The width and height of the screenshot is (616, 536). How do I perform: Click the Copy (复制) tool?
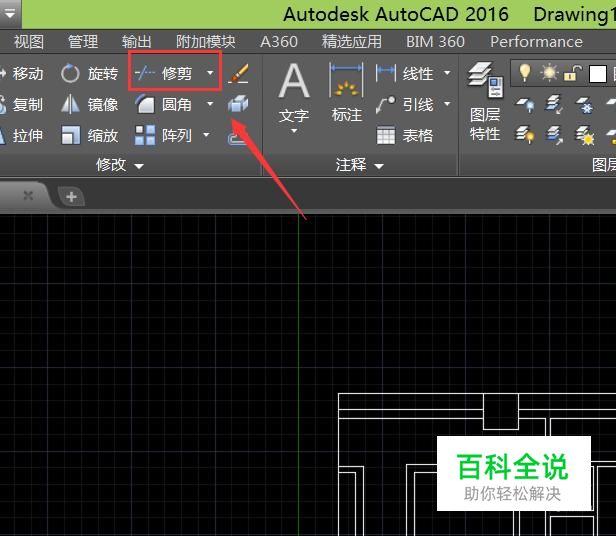22,105
